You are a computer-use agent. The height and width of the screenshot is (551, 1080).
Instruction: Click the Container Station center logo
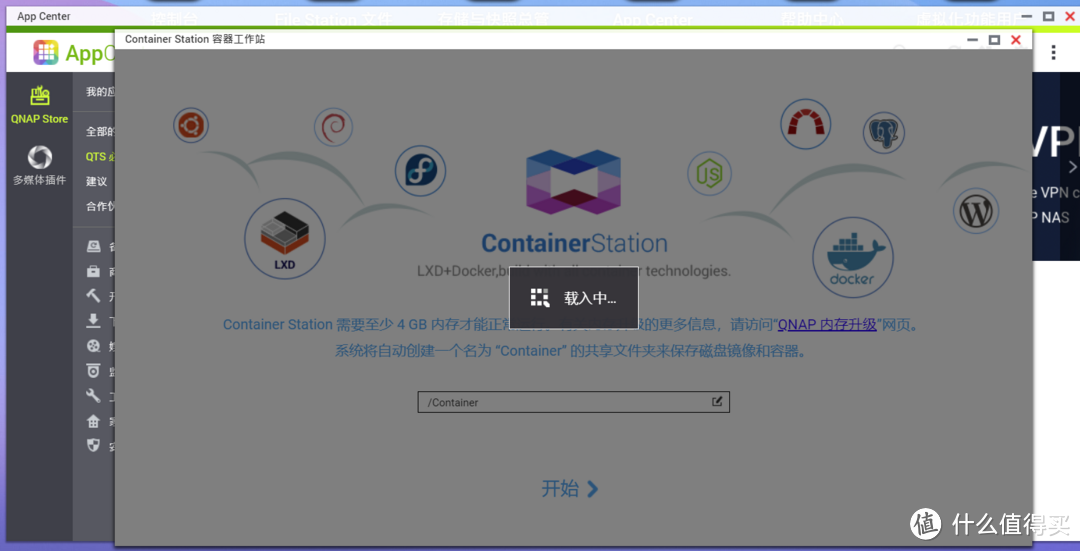(x=573, y=182)
